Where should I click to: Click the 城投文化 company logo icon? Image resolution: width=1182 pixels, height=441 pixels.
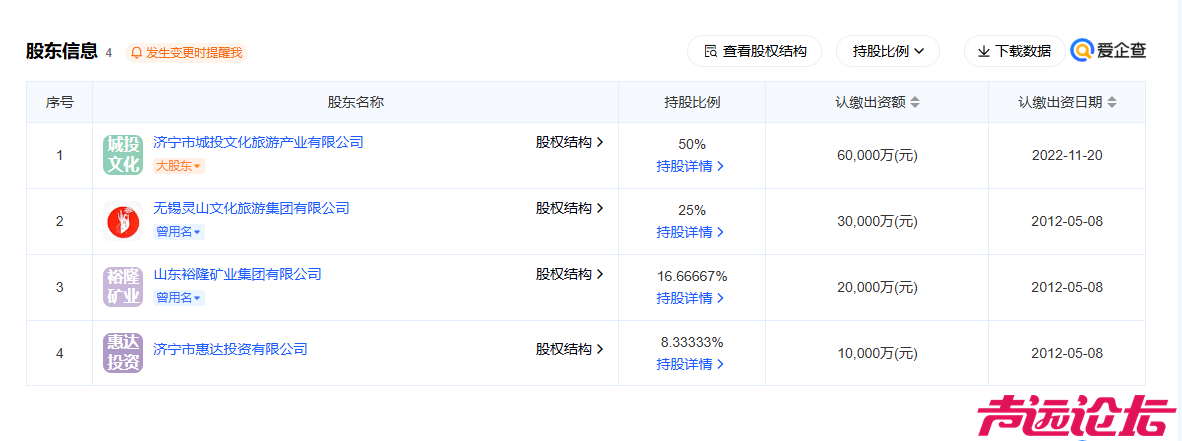click(x=123, y=155)
